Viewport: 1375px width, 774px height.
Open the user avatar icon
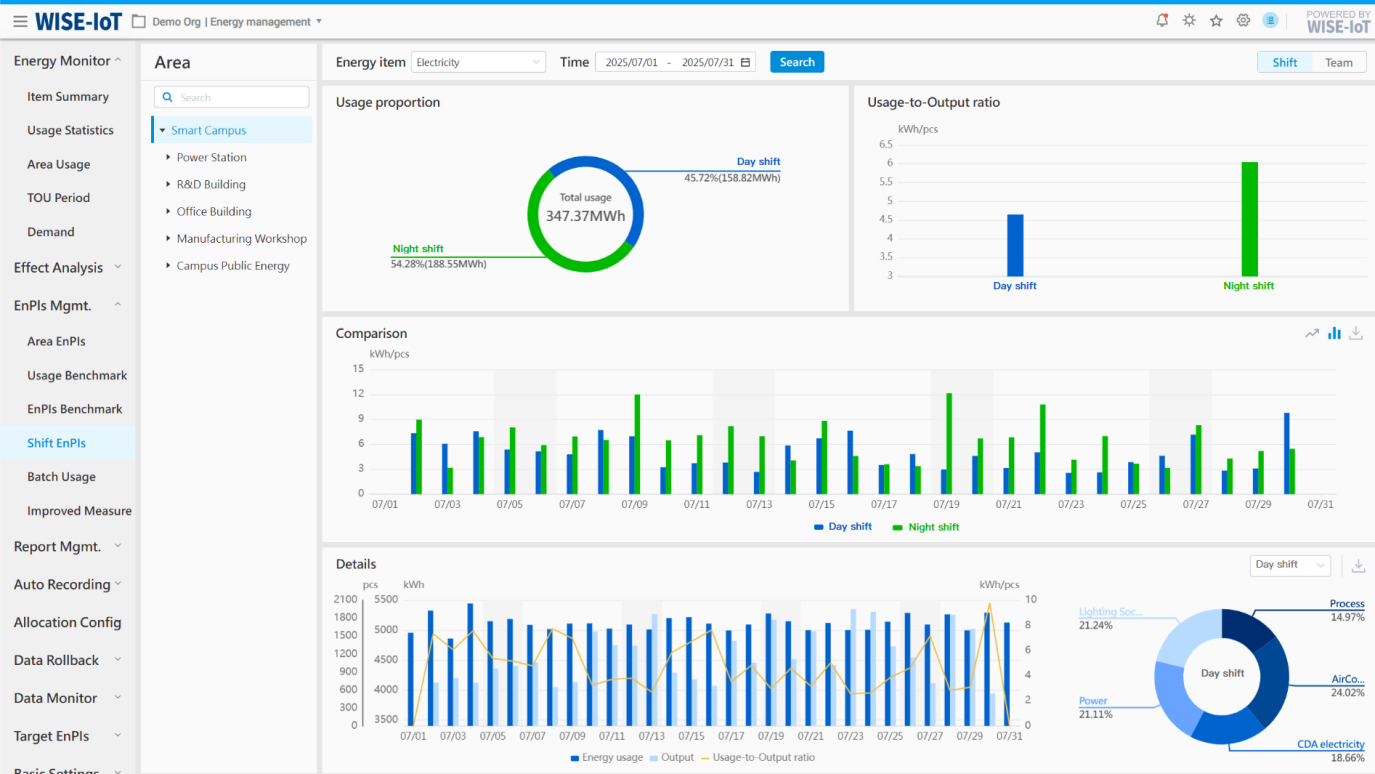(1270, 20)
